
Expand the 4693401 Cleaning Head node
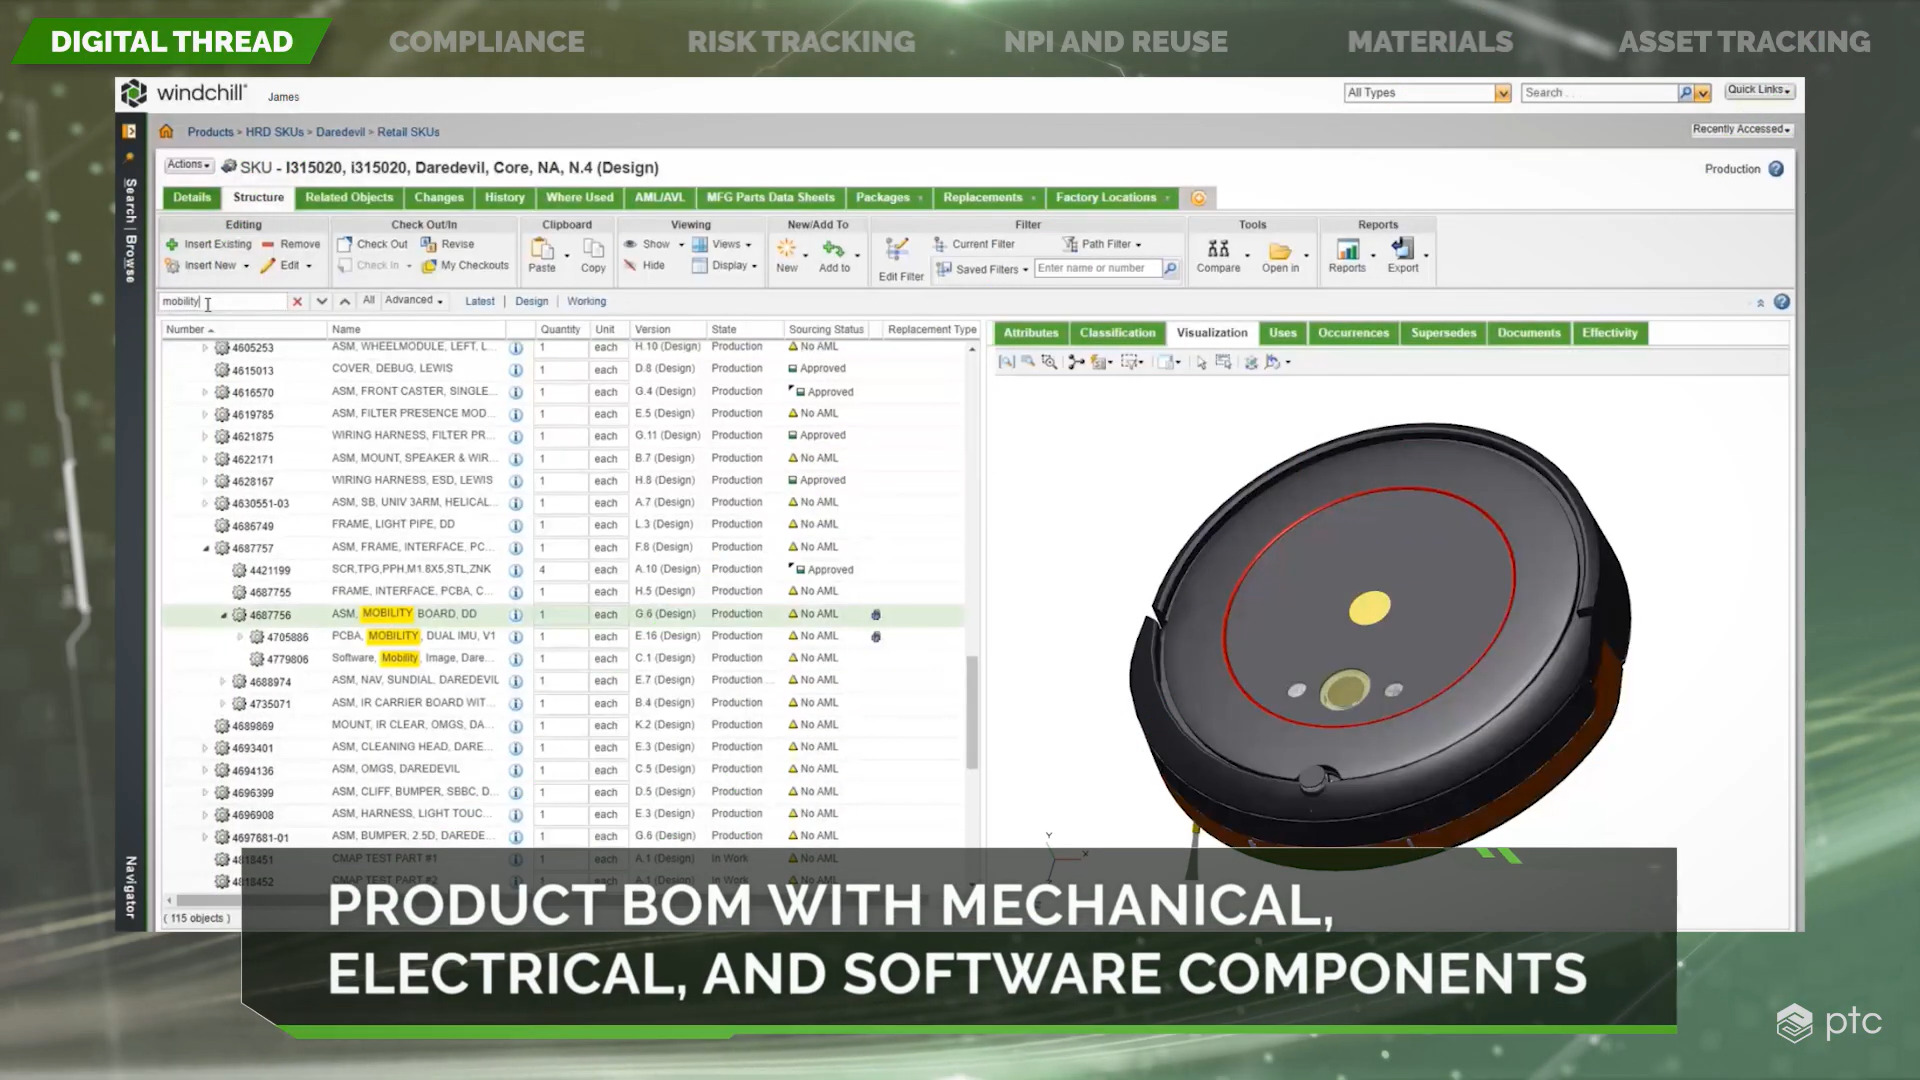coord(205,748)
